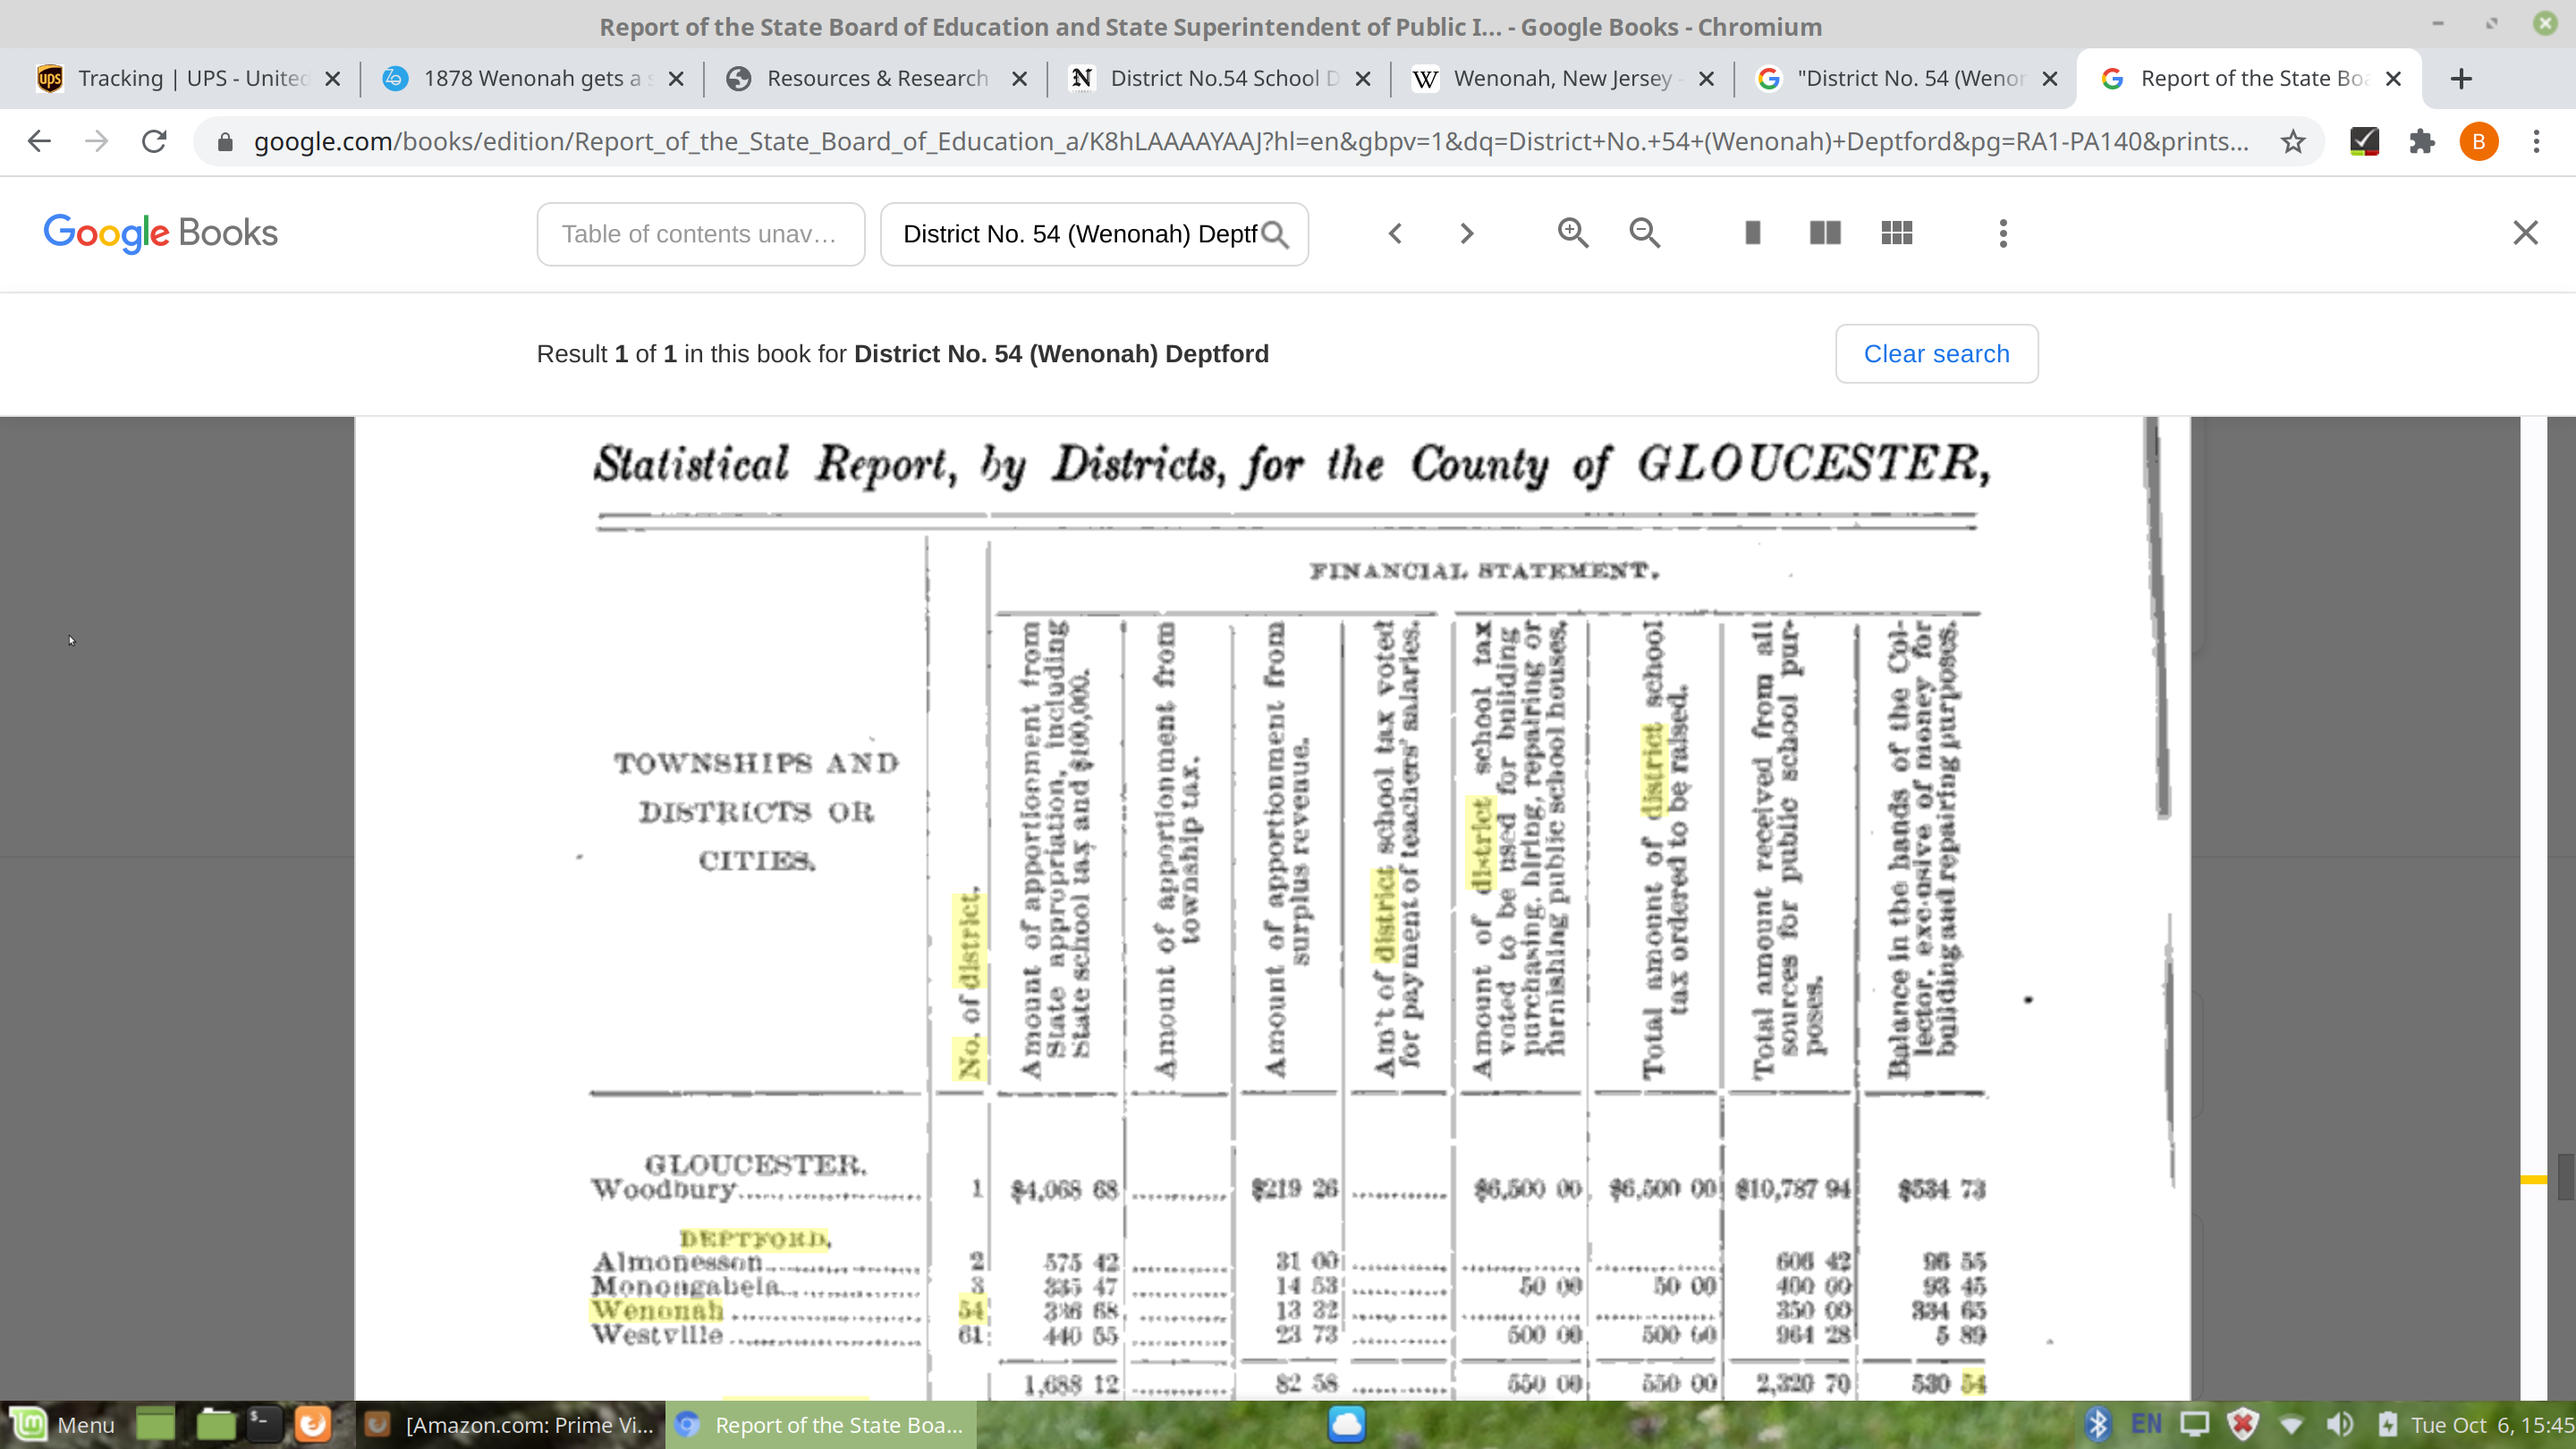
Task: Close the Resources & Research tab
Action: click(x=1019, y=78)
